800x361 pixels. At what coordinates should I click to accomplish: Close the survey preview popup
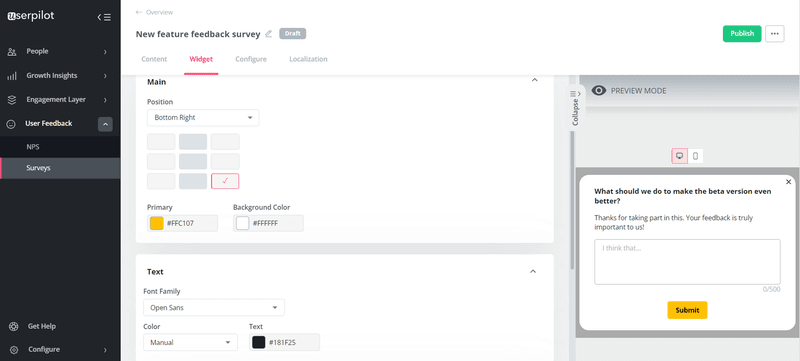tap(788, 182)
